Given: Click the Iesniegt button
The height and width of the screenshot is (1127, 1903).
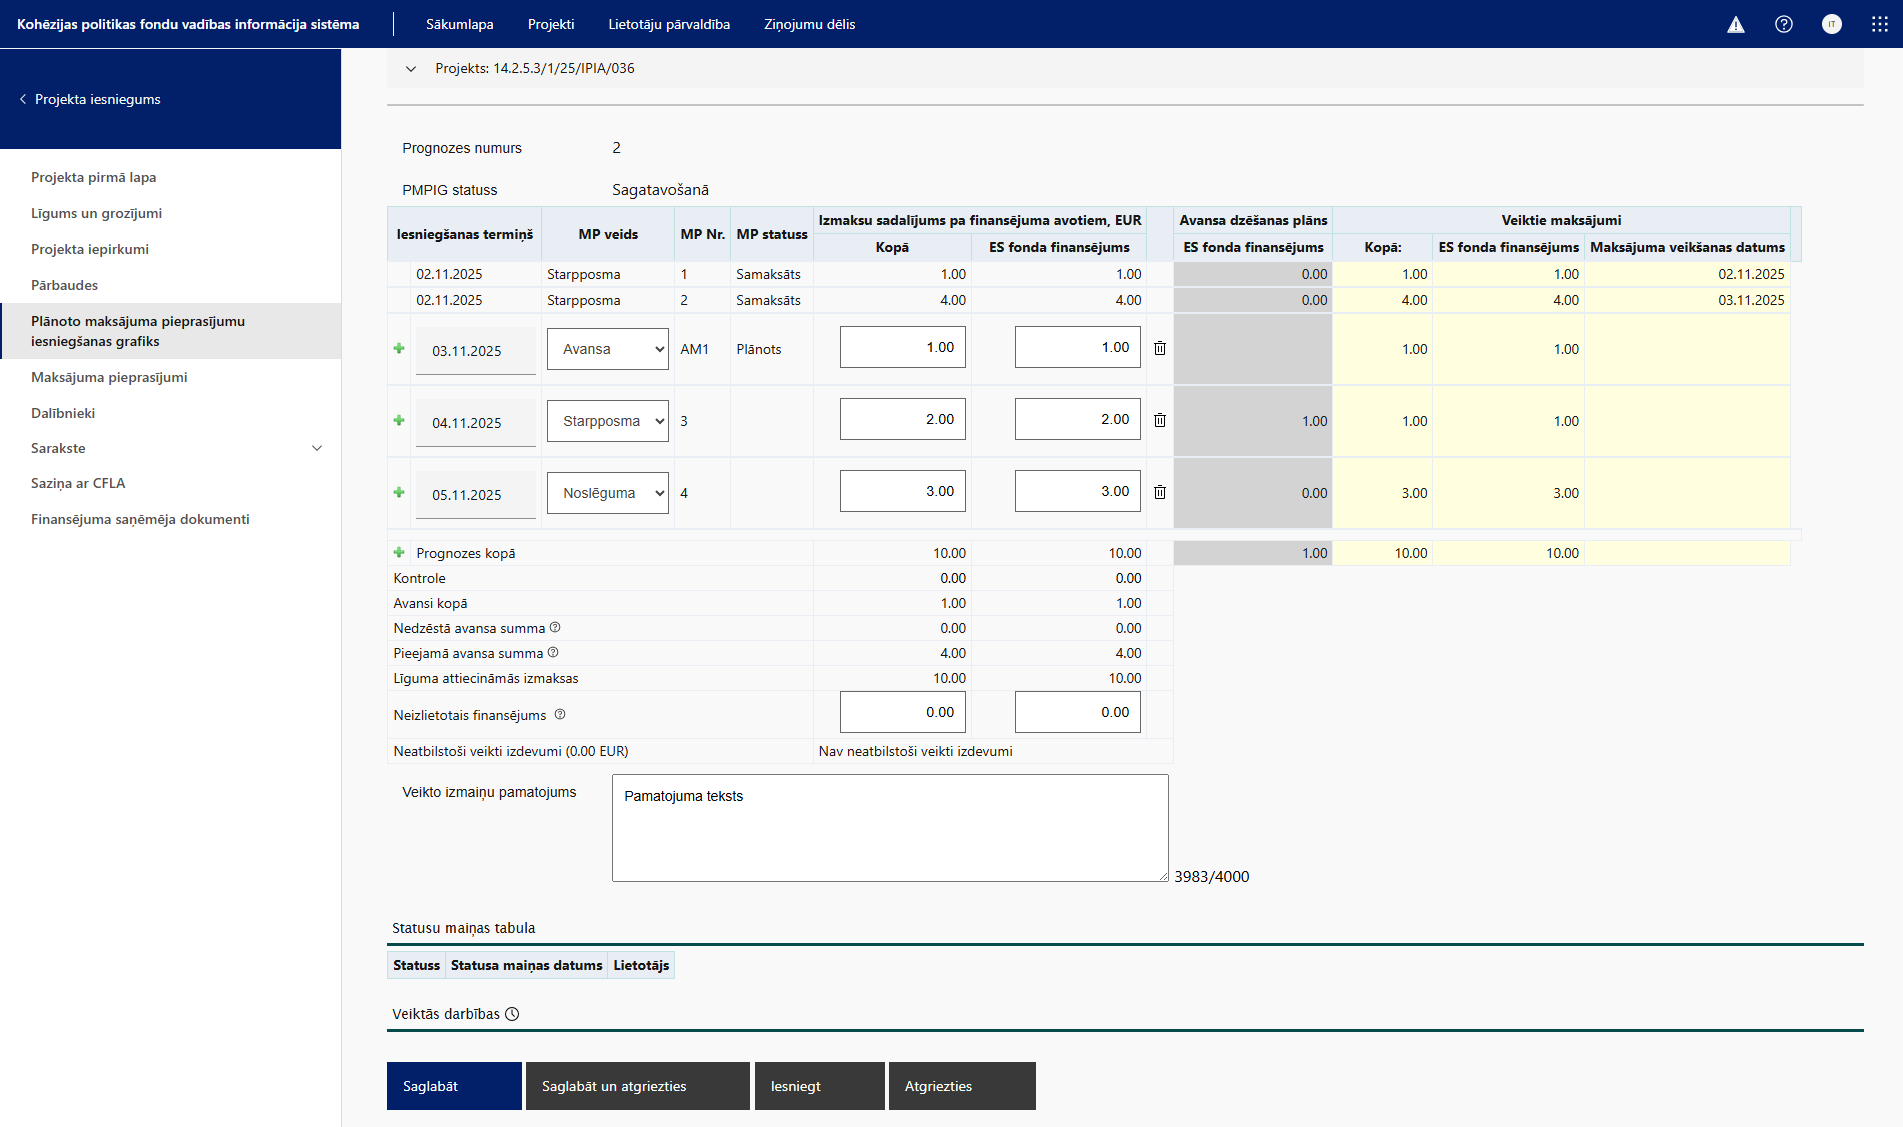Looking at the screenshot, I should click(x=819, y=1086).
